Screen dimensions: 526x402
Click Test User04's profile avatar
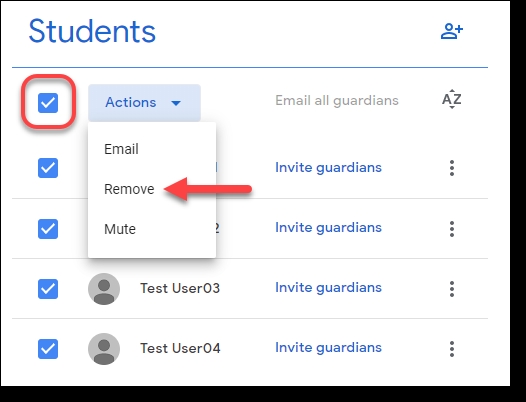(x=104, y=349)
